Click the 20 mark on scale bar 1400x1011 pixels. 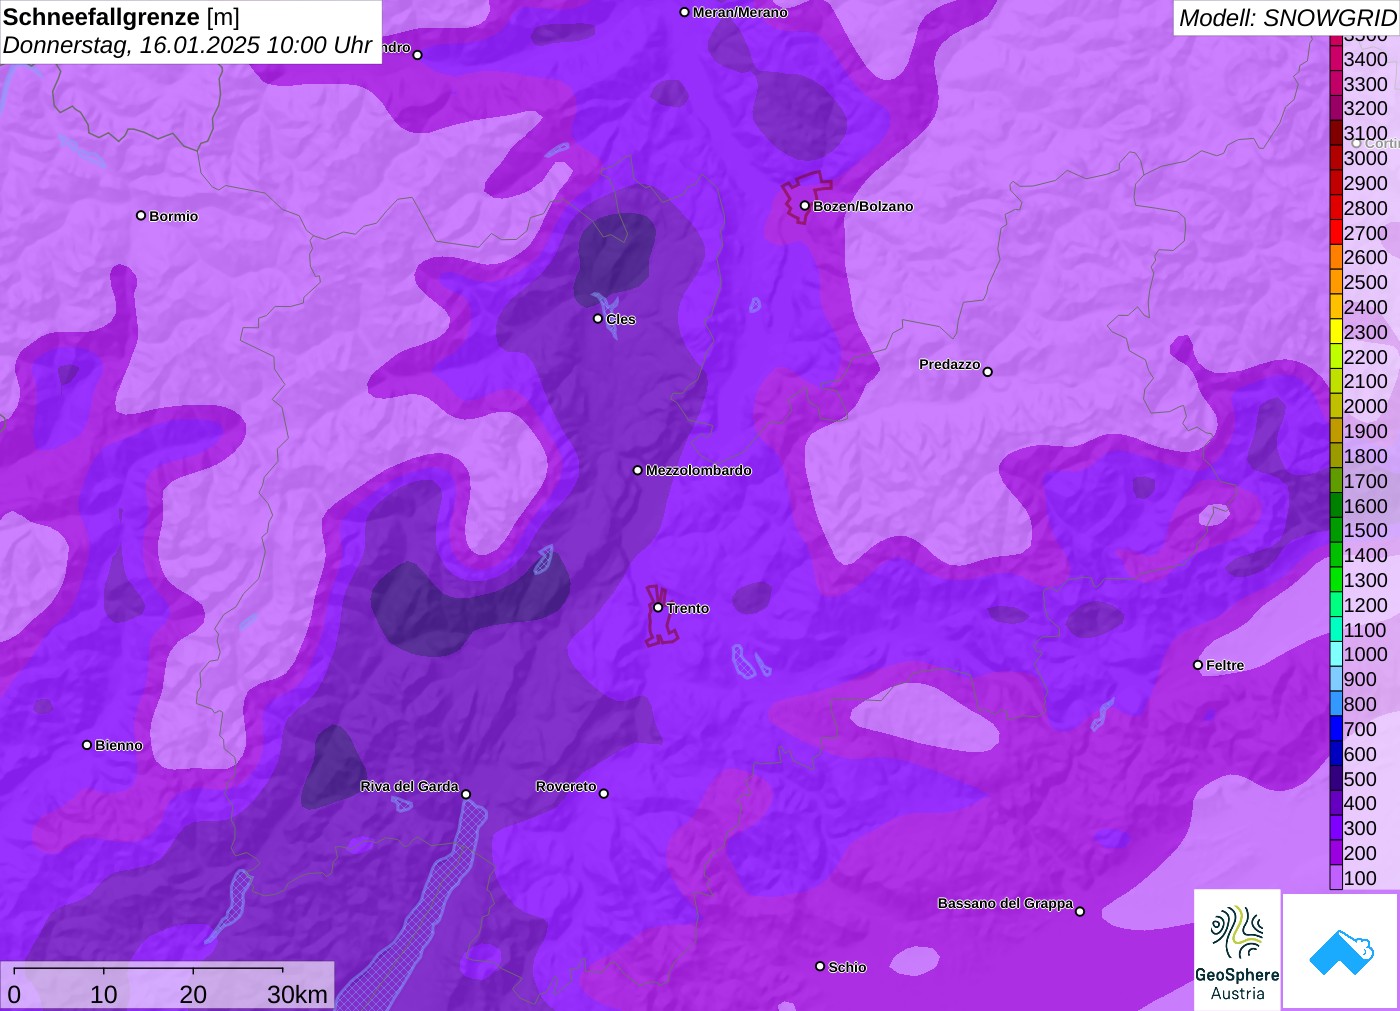click(193, 994)
